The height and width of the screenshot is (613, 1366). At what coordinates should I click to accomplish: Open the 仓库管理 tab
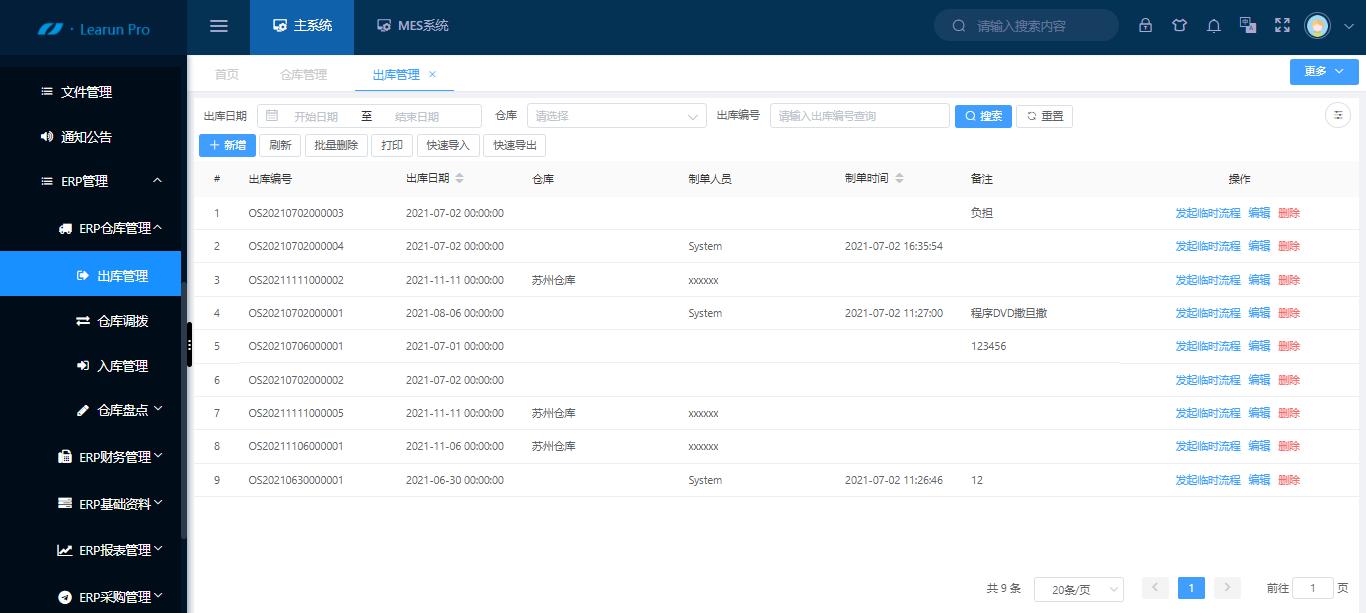pyautogui.click(x=304, y=73)
